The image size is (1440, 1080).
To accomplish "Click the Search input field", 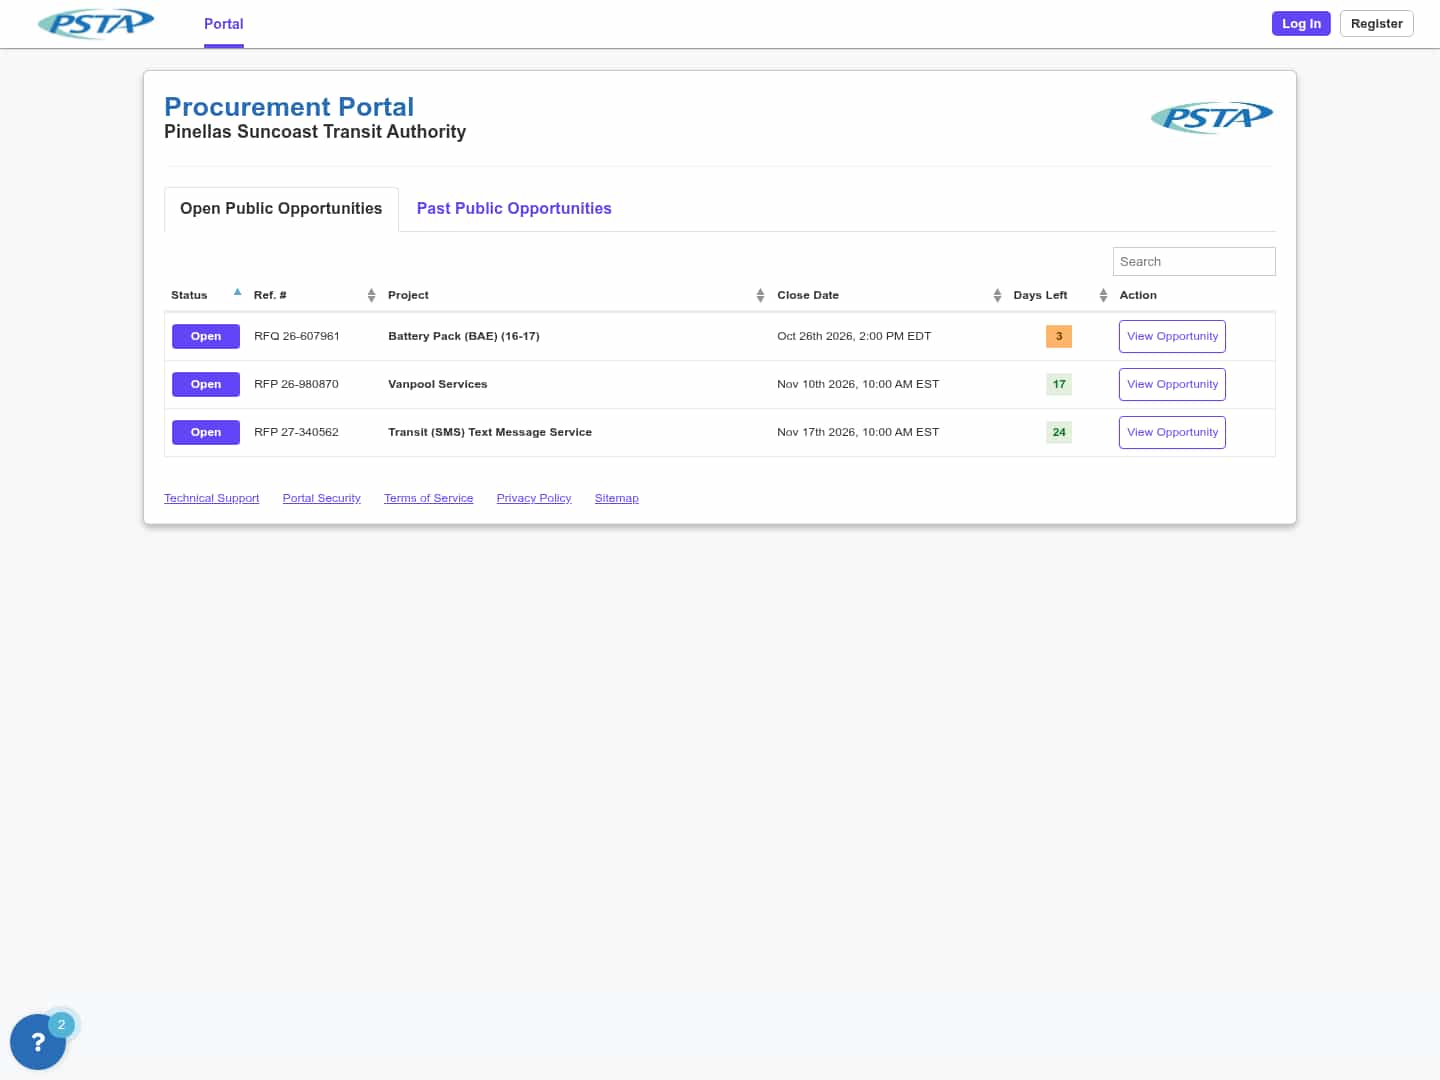I will 1194,261.
